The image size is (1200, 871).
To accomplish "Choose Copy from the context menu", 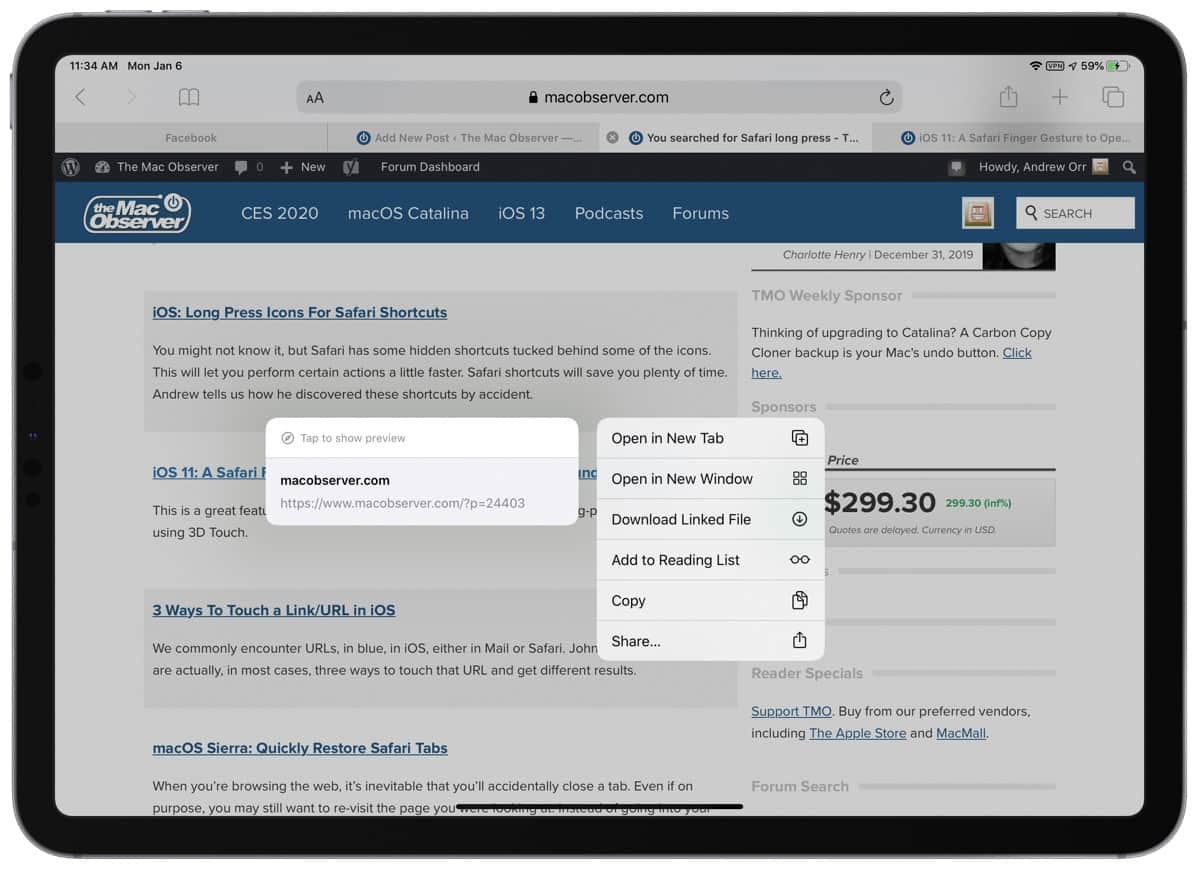I will [x=711, y=600].
